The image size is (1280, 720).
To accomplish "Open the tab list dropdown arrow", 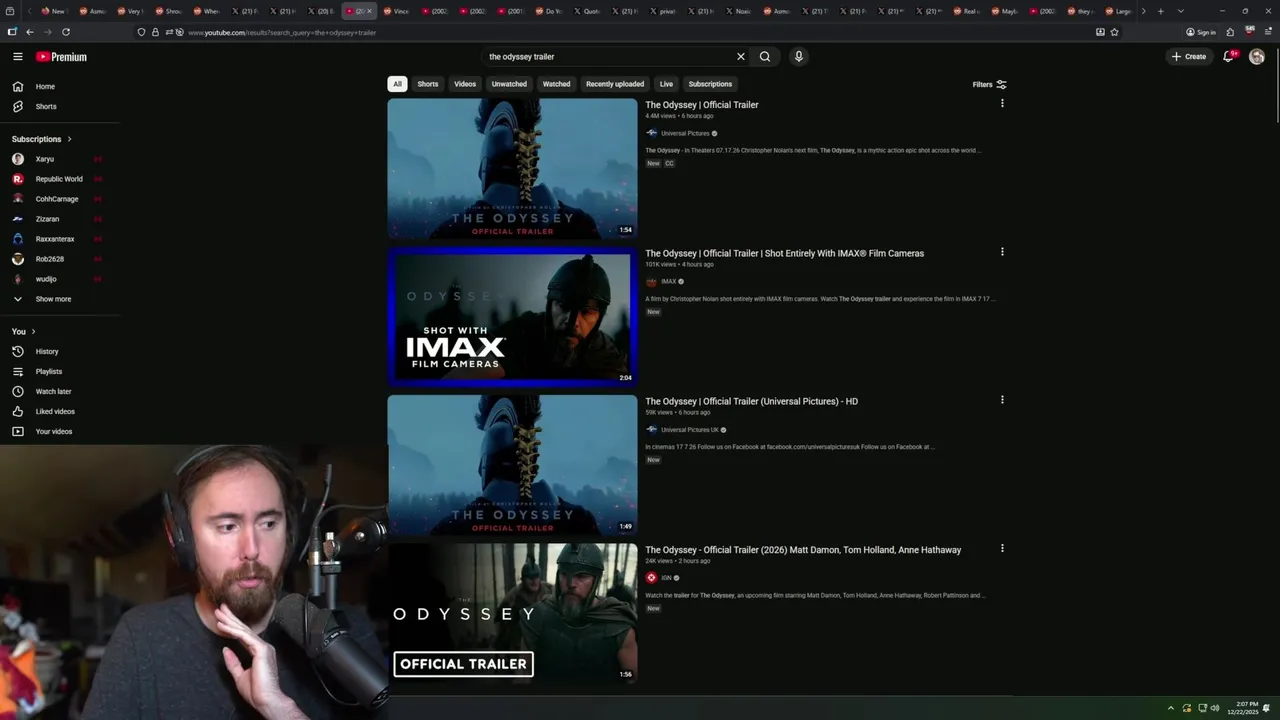I will coord(1180,11).
